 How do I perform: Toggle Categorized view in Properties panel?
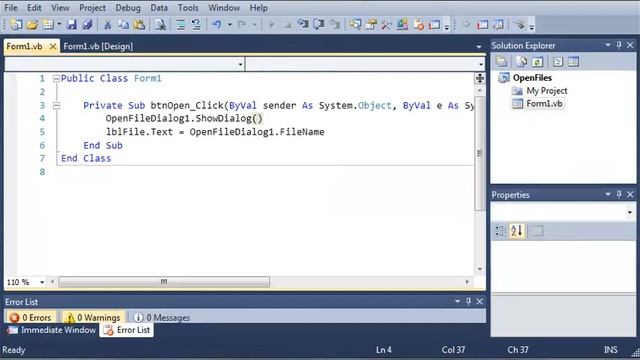[500, 231]
